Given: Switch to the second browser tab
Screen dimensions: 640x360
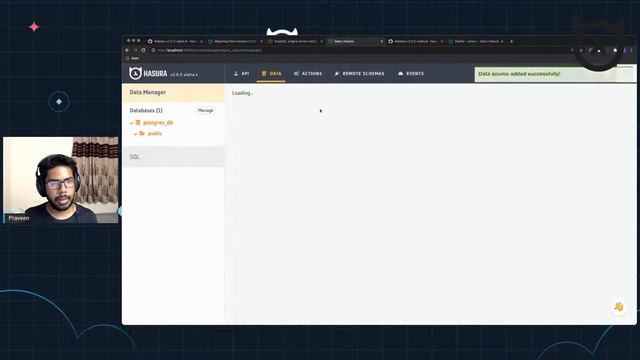Looking at the screenshot, I should 235,41.
